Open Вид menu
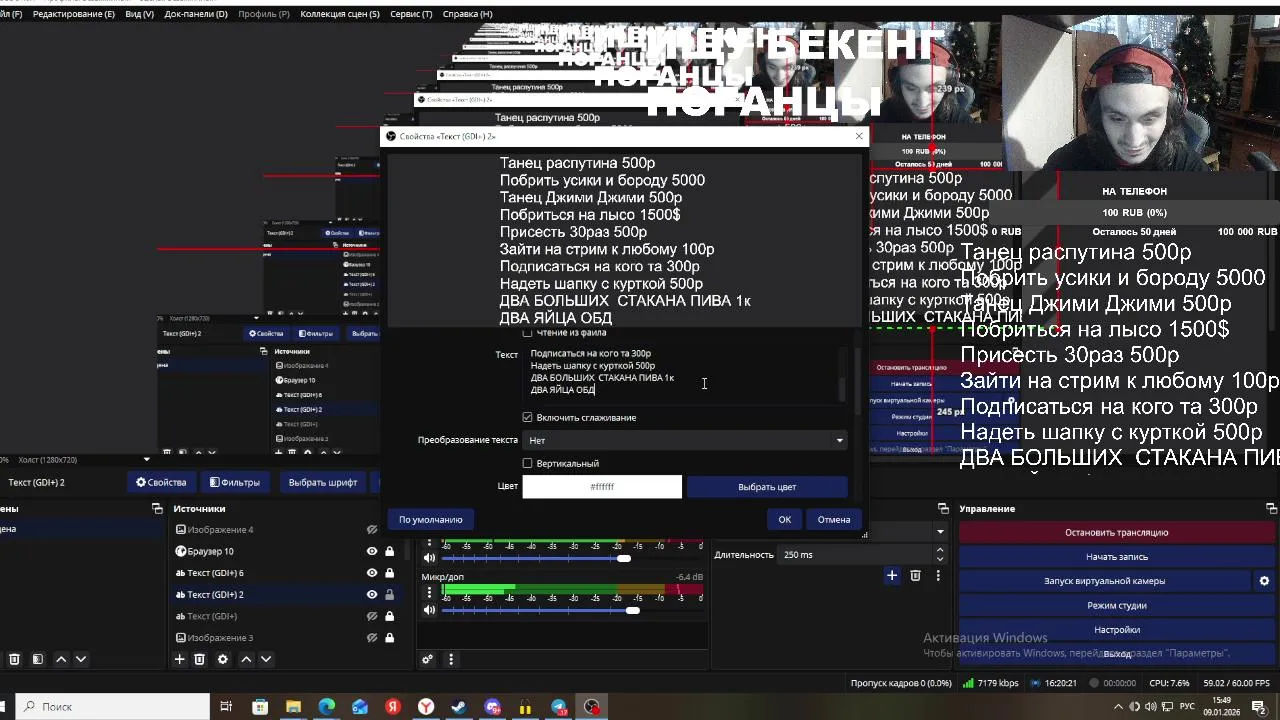The height and width of the screenshot is (720, 1280). click(139, 14)
